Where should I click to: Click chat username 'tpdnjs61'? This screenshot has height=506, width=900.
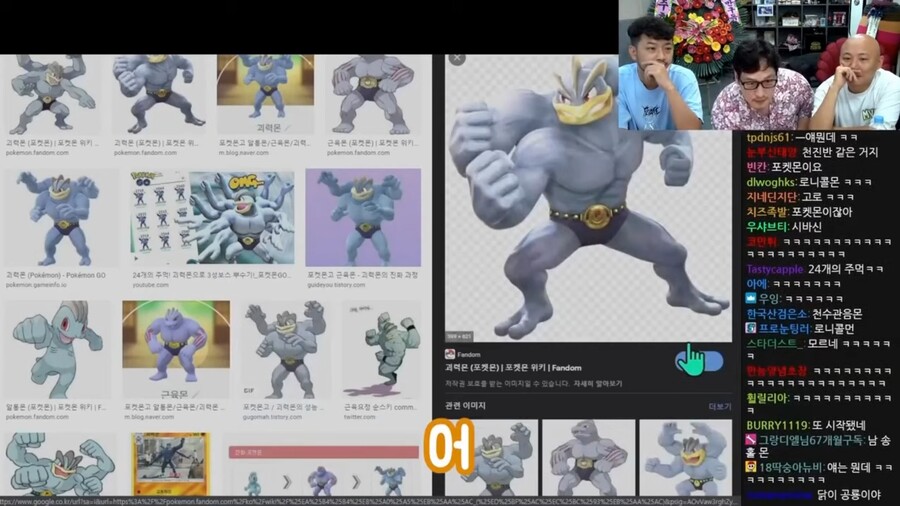point(769,137)
